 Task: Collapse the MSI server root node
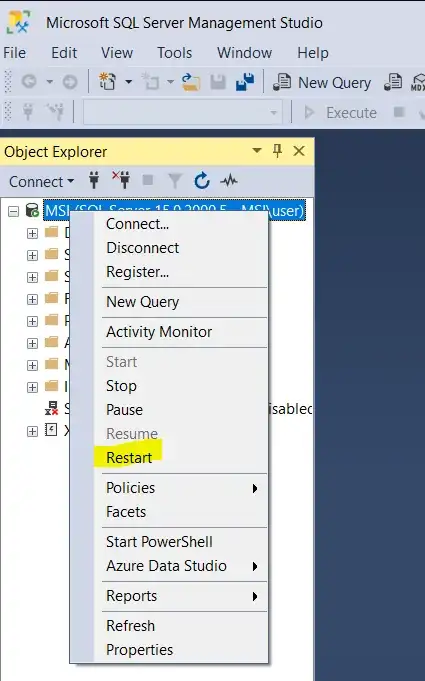click(x=13, y=212)
